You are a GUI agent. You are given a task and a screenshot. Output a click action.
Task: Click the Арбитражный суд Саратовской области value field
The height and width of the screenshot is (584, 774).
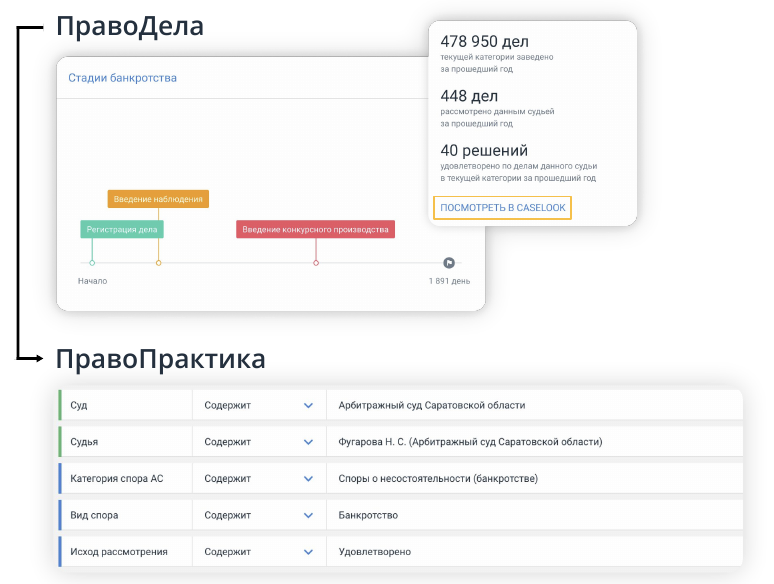[535, 405]
